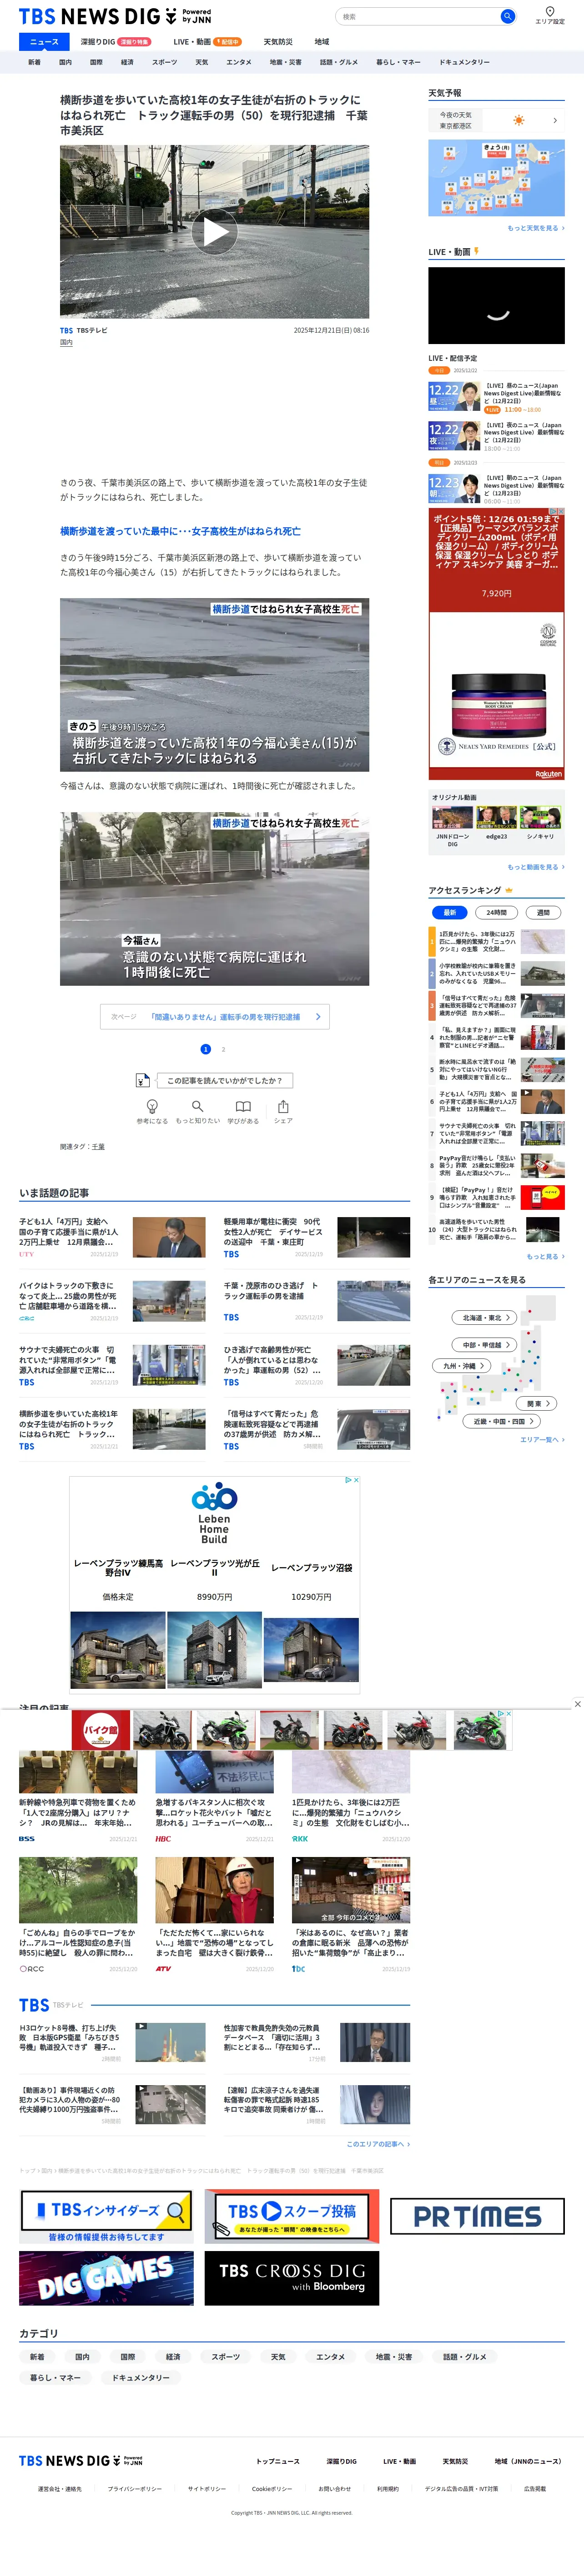
Task: Open the ドキュメンタリー sub-navigation item
Action: 464,62
